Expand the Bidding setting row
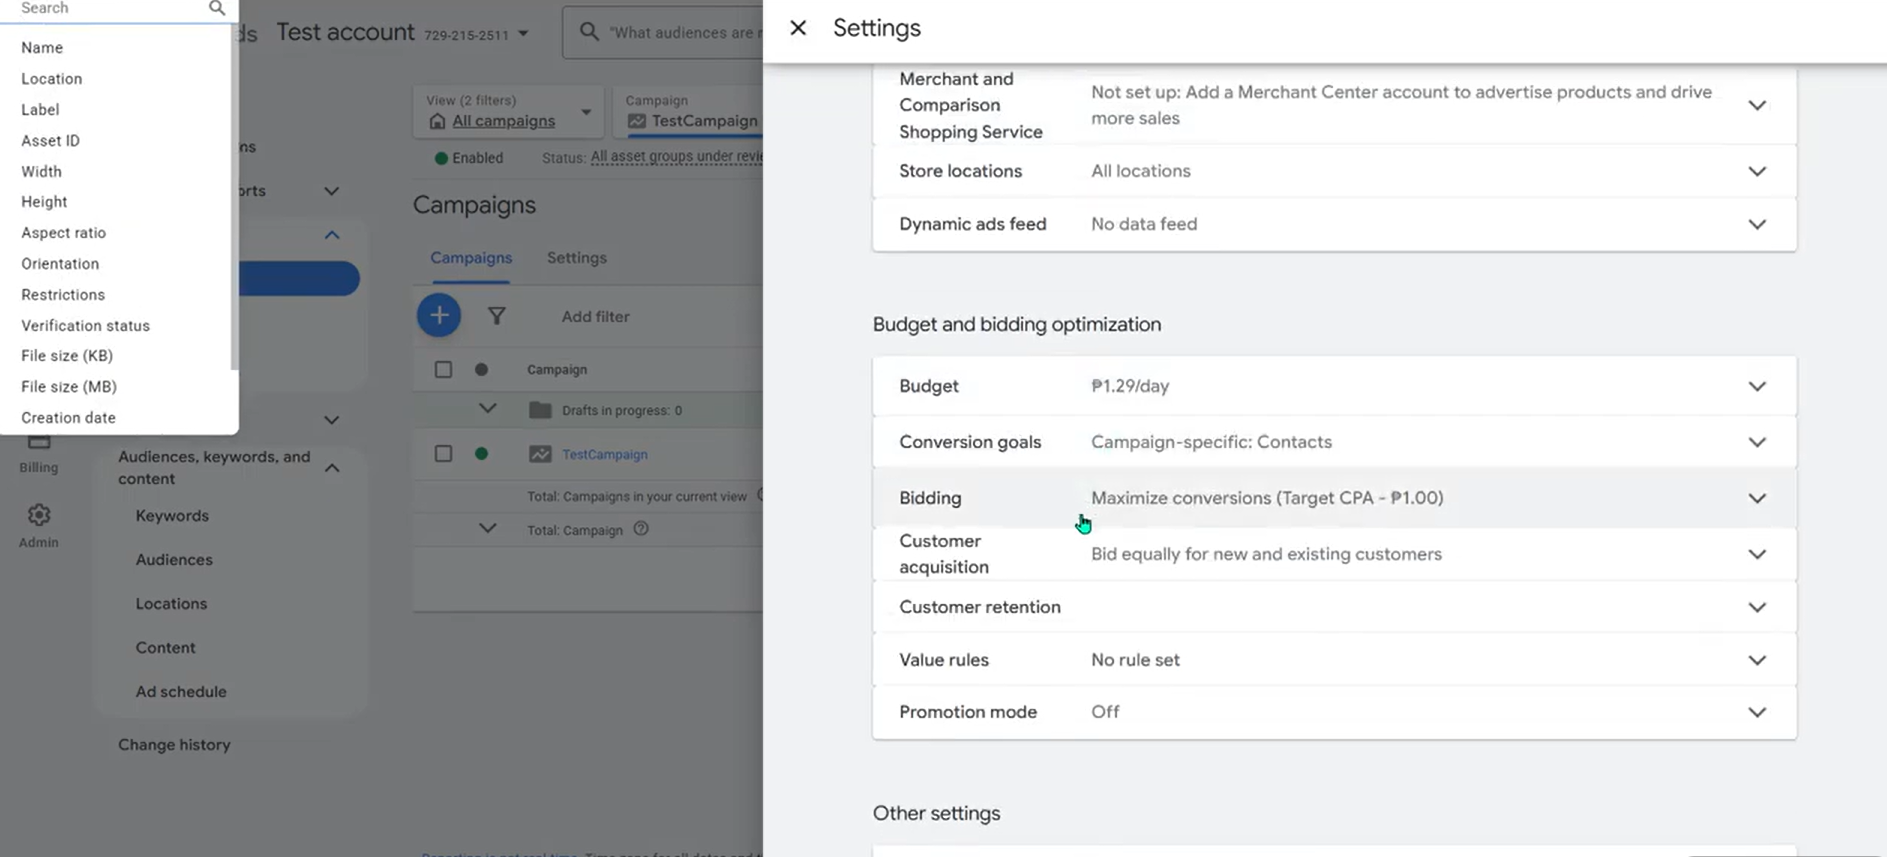The height and width of the screenshot is (857, 1887). pos(1757,498)
